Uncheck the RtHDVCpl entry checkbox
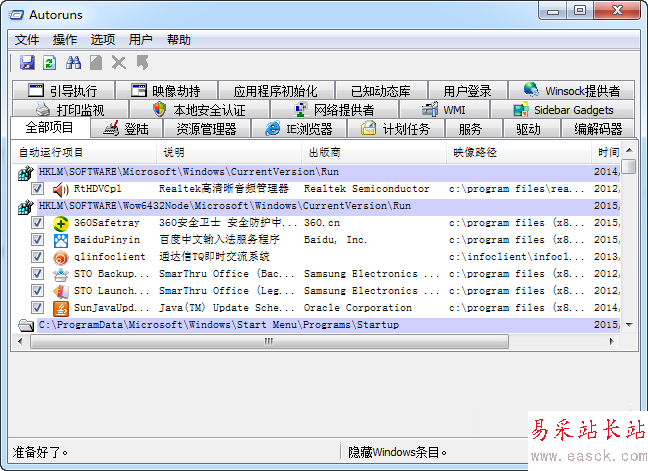The image size is (648, 471). point(38,189)
